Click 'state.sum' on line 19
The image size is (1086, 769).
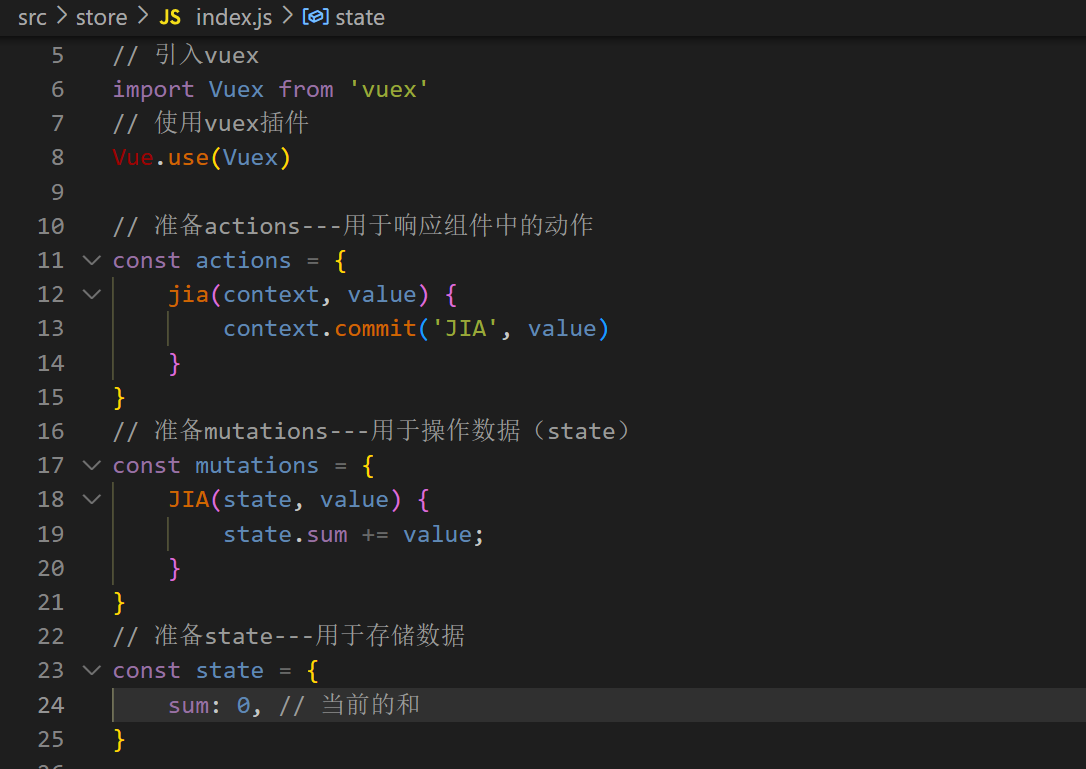[x=285, y=534]
